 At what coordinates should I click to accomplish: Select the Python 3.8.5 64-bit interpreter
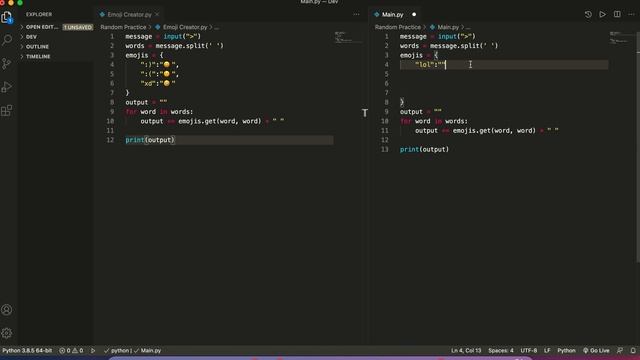[x=27, y=351]
